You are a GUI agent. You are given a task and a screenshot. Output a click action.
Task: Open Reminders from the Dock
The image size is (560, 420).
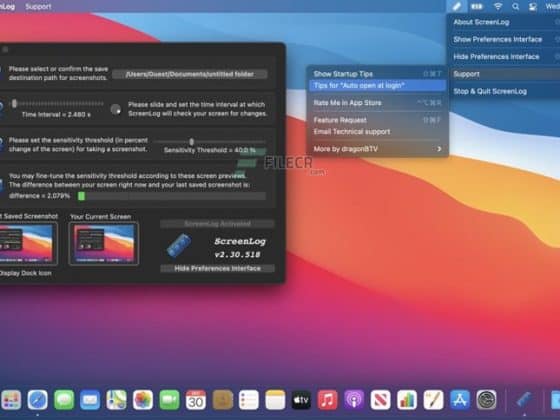click(249, 400)
